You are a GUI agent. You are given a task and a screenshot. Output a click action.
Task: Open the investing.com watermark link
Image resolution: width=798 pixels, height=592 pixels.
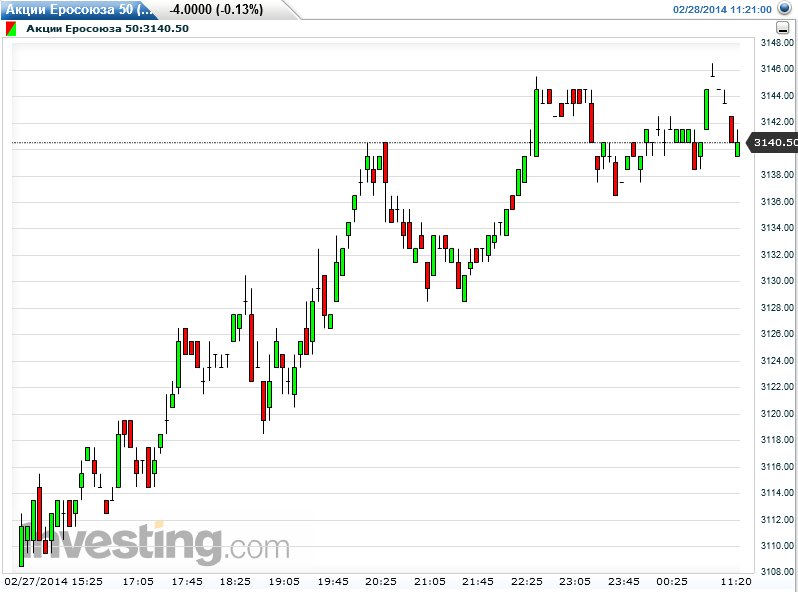click(150, 544)
